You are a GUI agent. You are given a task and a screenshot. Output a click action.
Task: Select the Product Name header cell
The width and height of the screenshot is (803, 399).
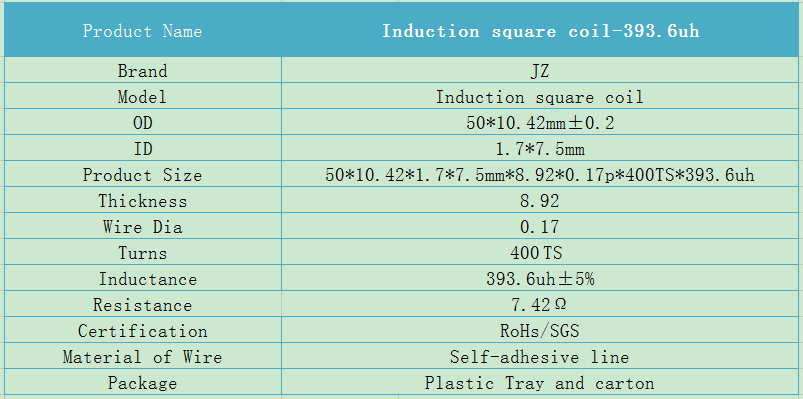[x=142, y=30]
